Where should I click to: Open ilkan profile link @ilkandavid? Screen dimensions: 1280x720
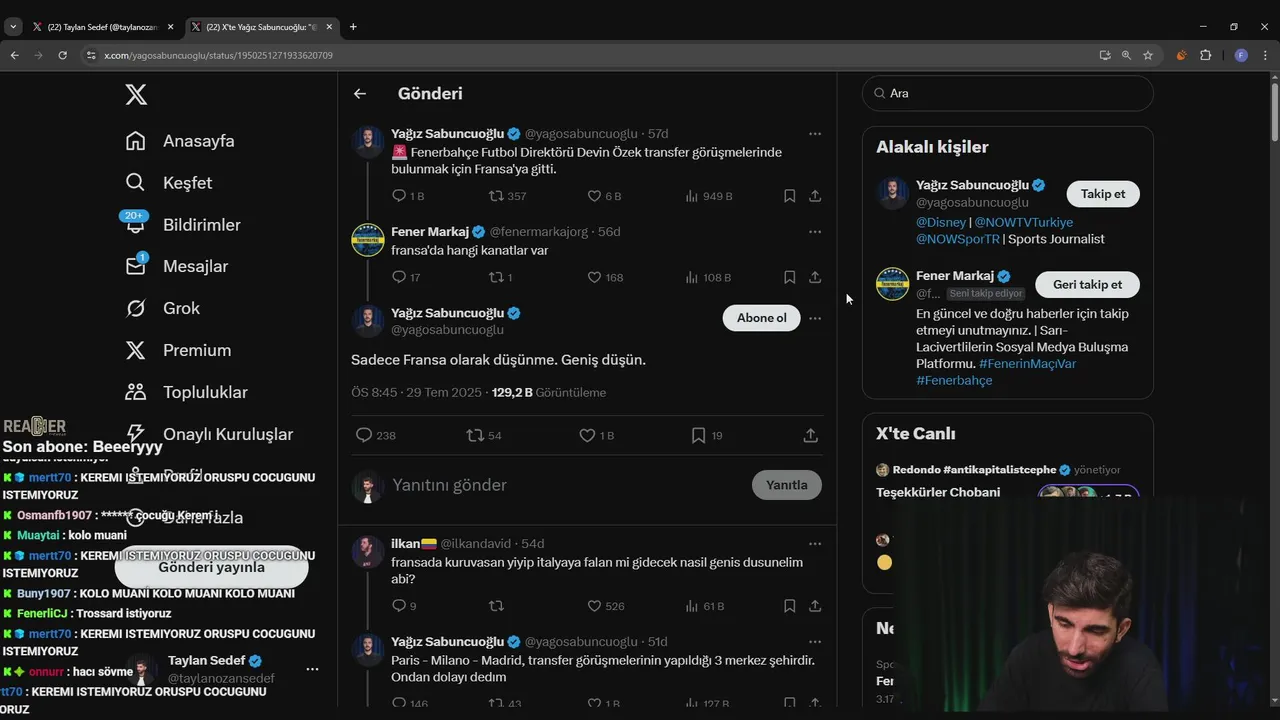[x=476, y=544]
